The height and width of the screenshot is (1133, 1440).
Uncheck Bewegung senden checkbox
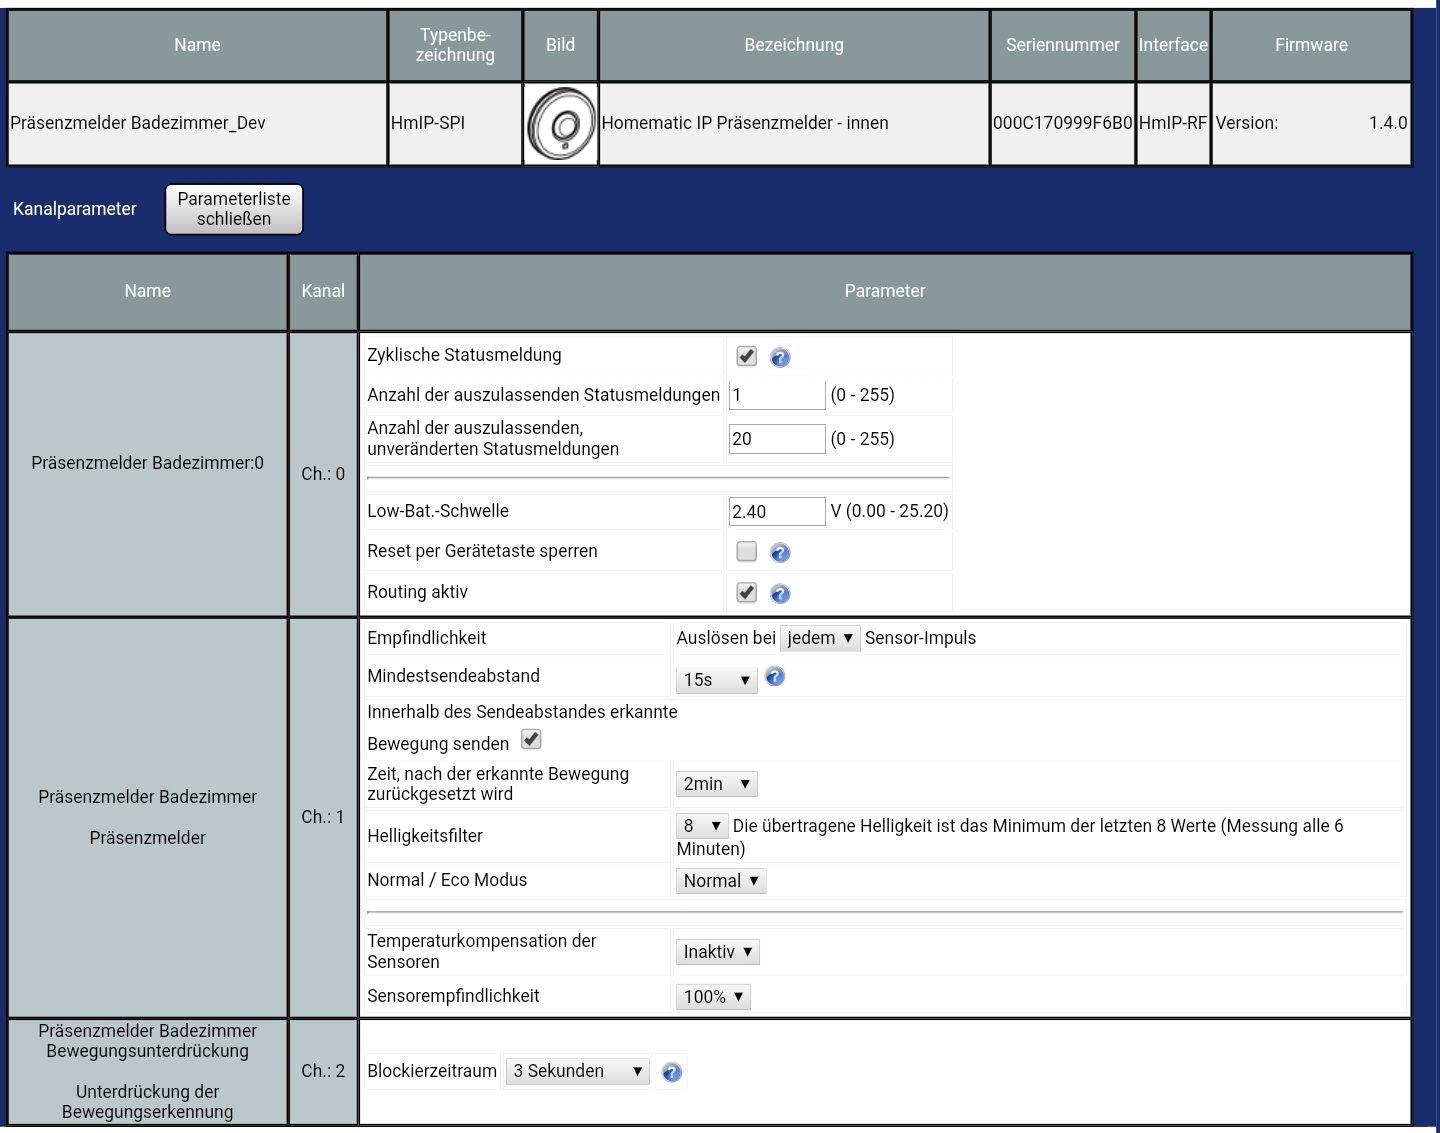531,740
